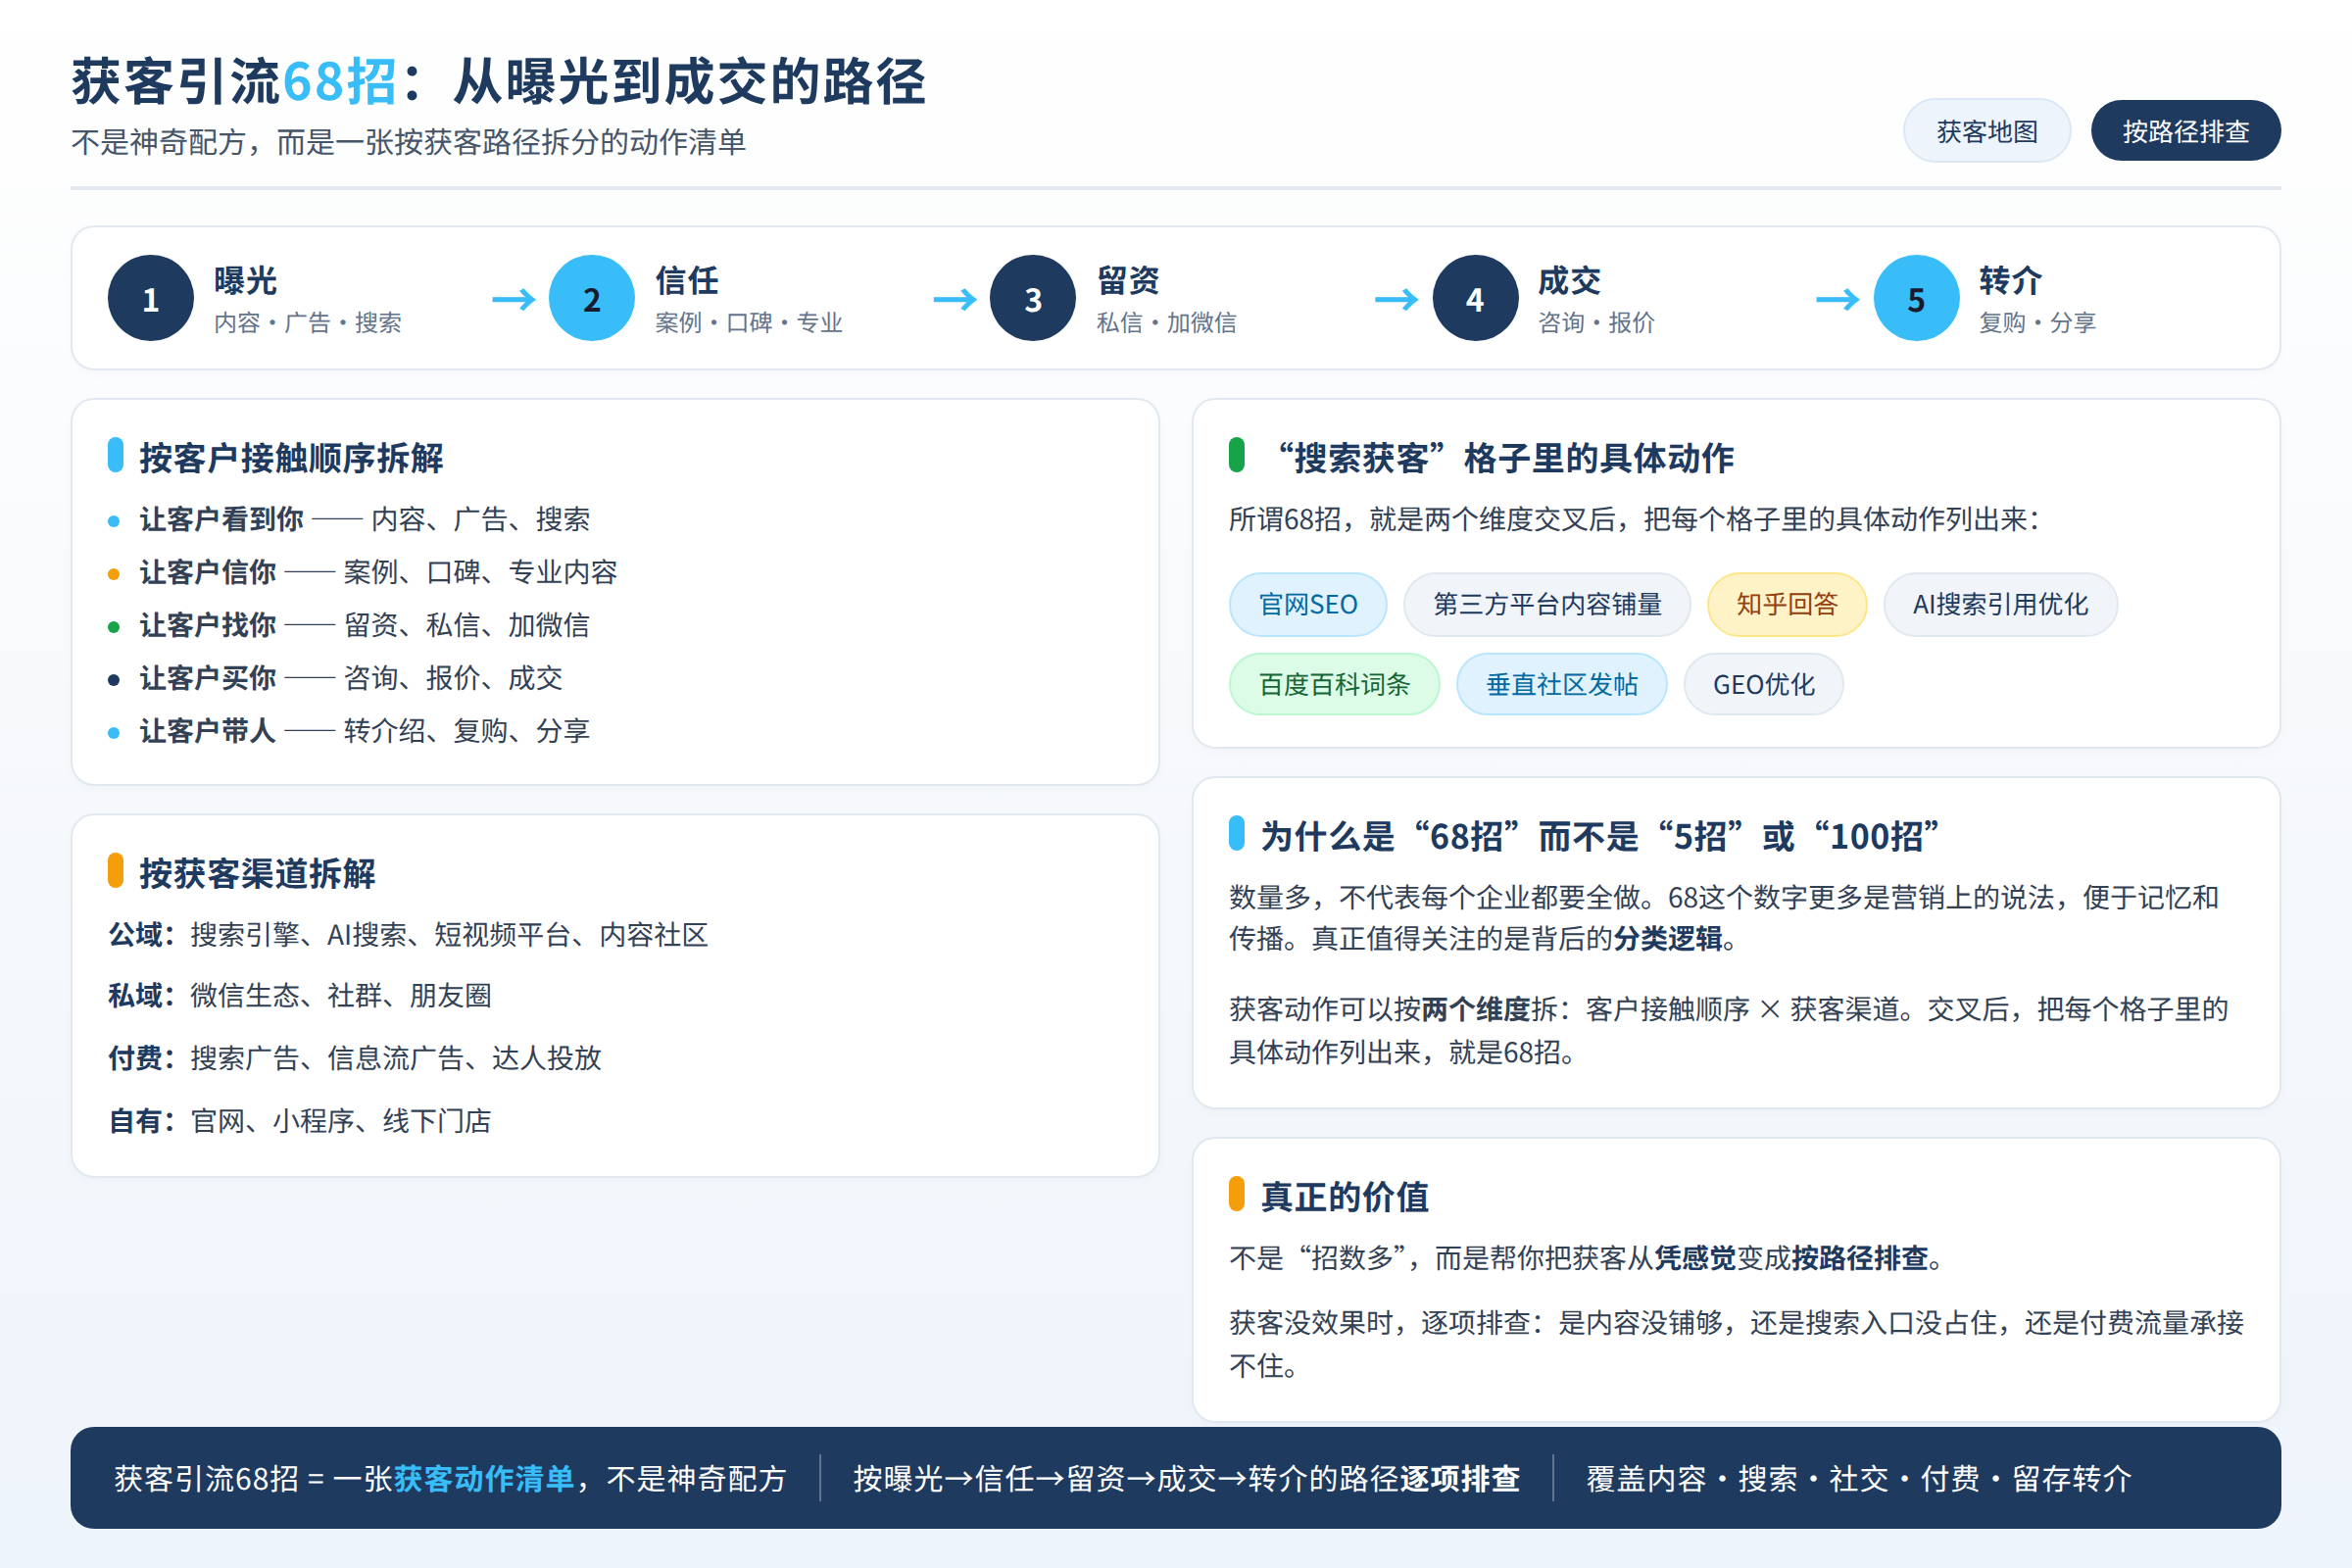Click the AI搜索引用优化 tag
Screen dimensions: 2352x1568
click(x=2000, y=604)
